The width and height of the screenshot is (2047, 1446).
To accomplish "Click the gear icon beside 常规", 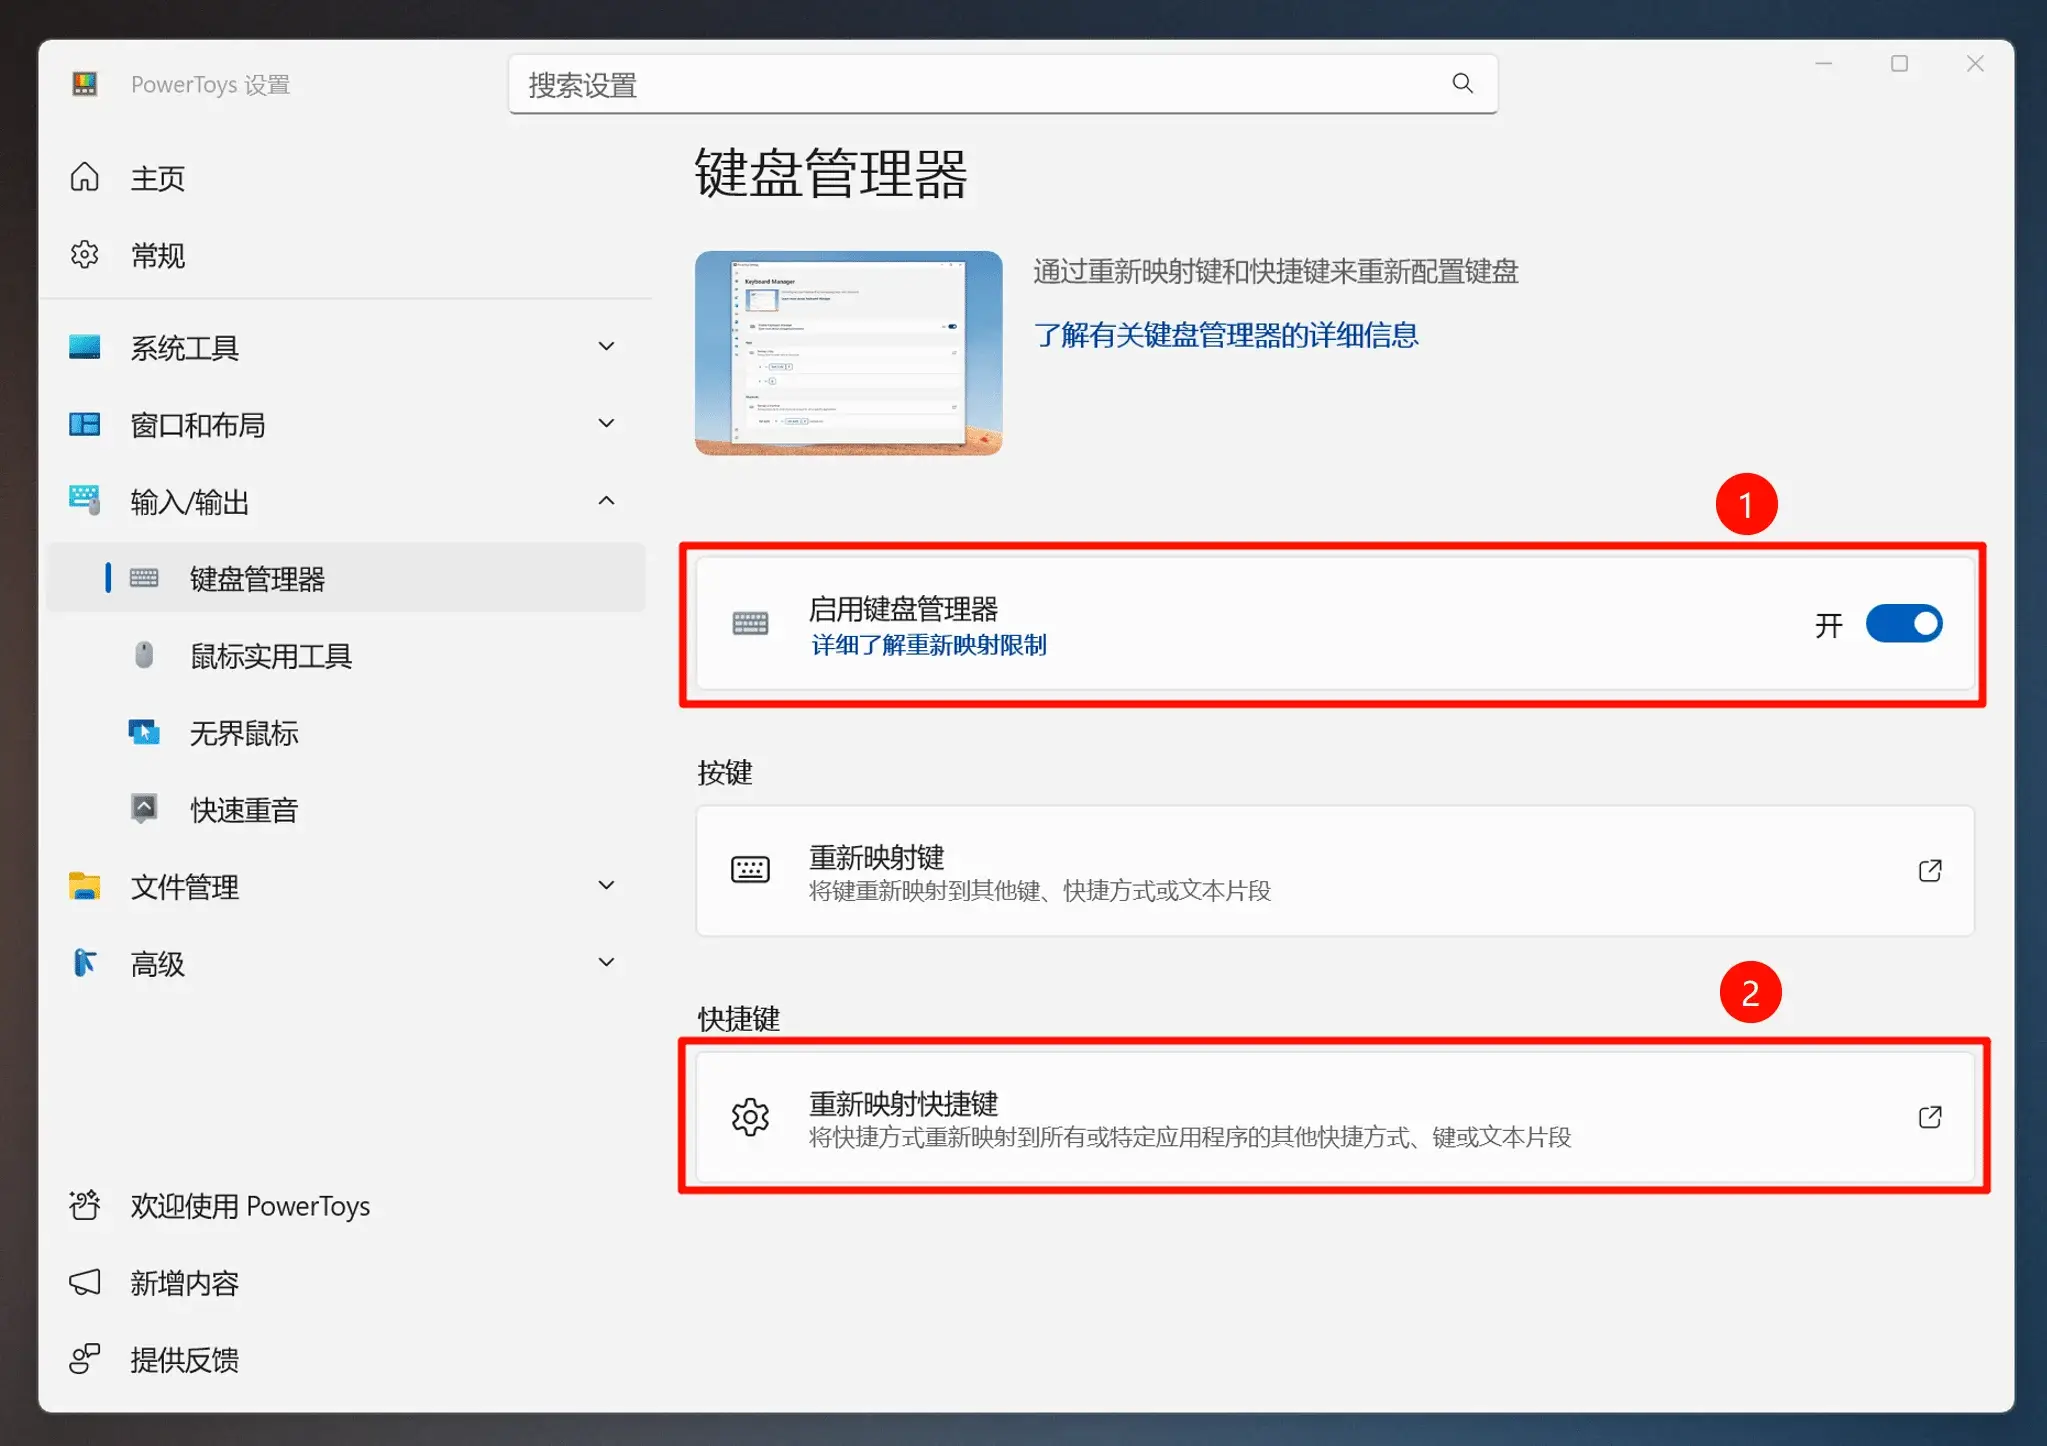I will (85, 255).
